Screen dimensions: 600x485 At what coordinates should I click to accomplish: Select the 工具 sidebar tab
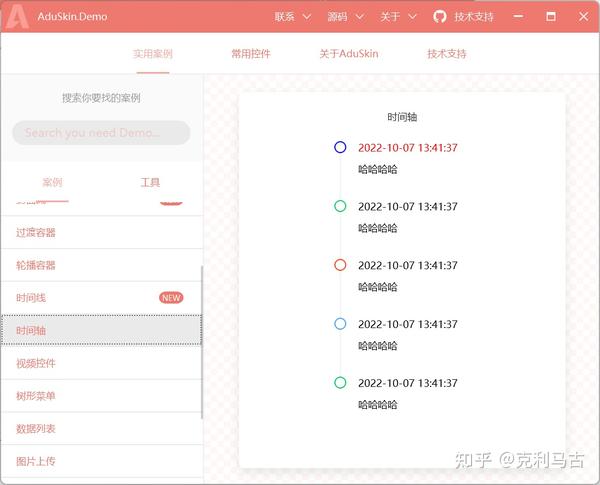click(x=150, y=182)
